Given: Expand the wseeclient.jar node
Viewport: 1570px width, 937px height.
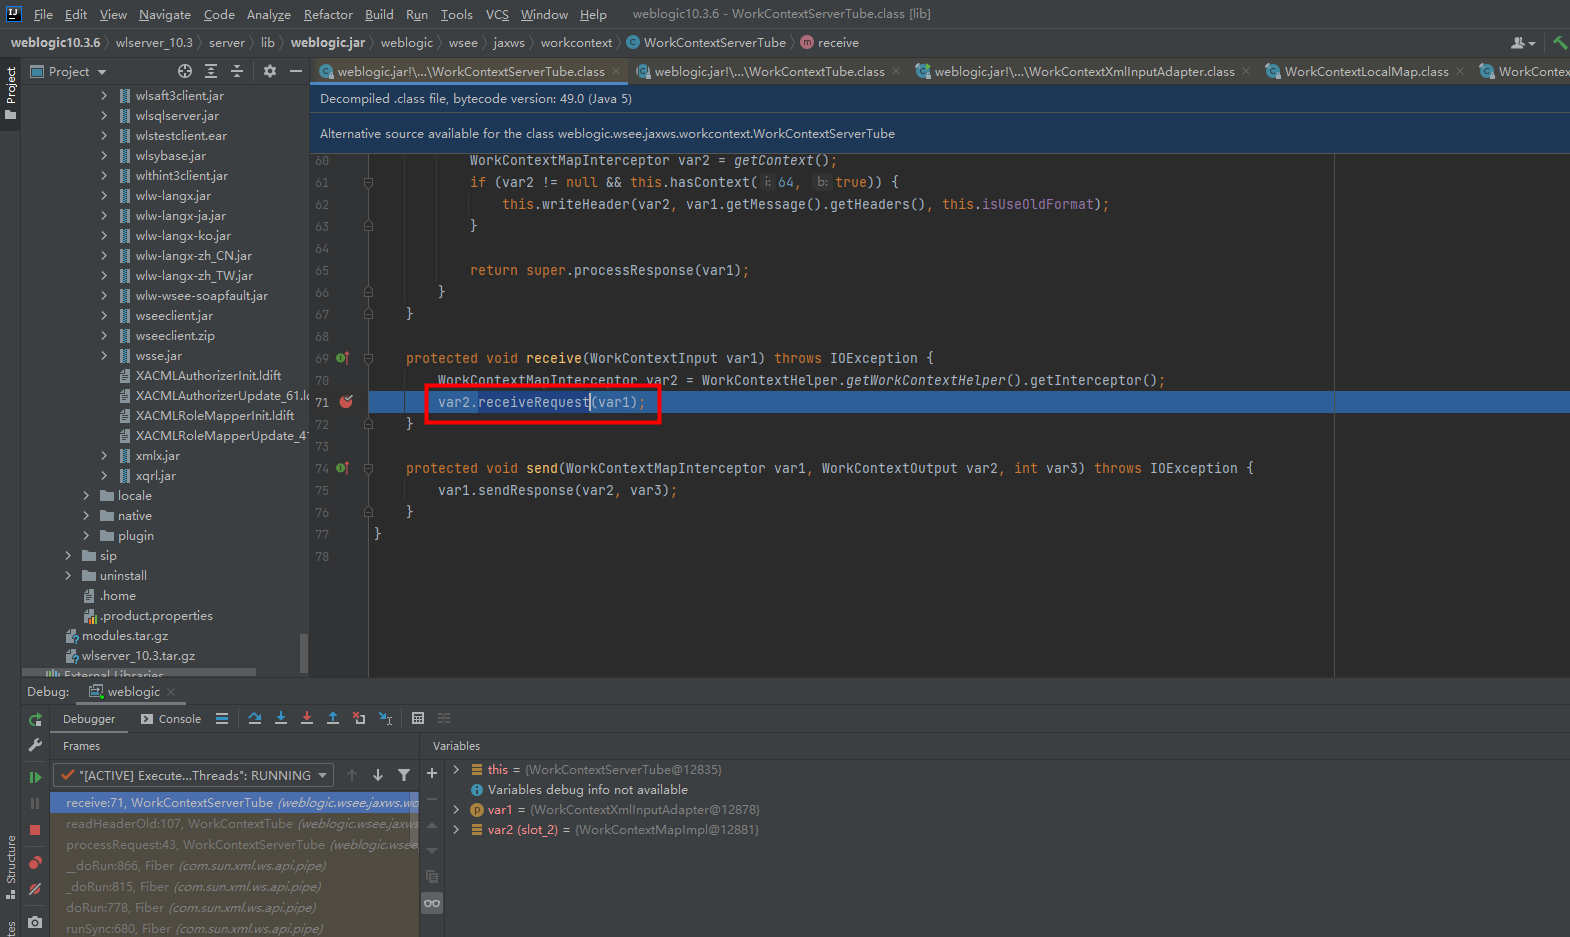Looking at the screenshot, I should [x=104, y=316].
